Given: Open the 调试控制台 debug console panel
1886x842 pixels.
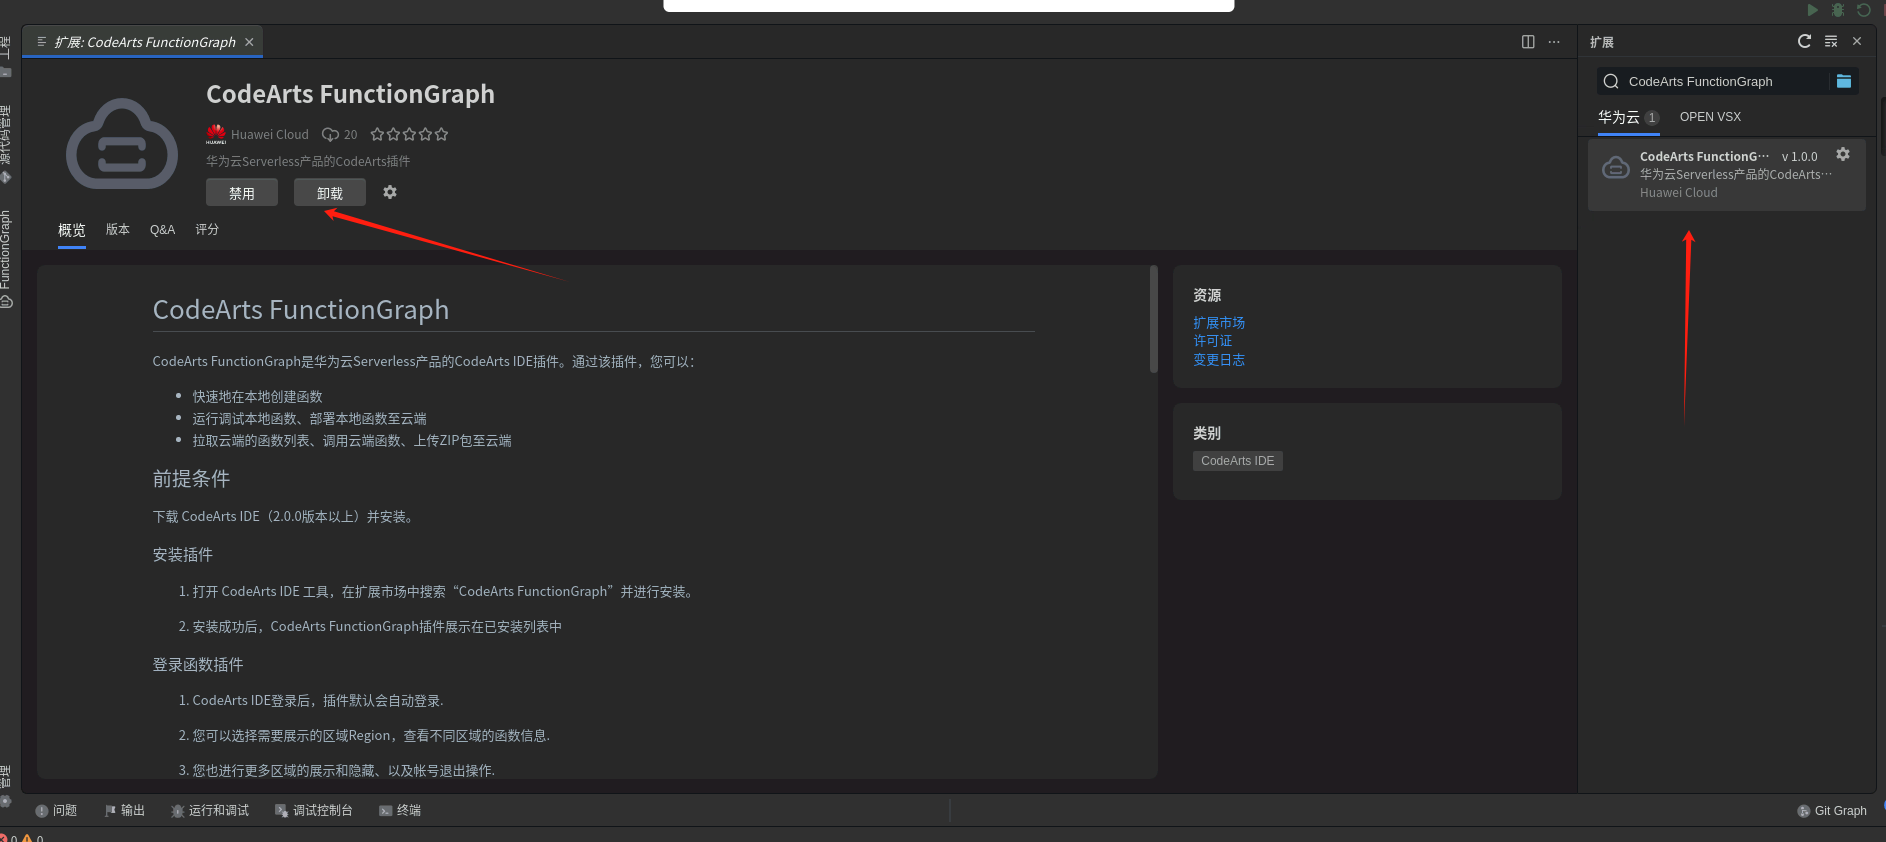Looking at the screenshot, I should click(x=314, y=811).
